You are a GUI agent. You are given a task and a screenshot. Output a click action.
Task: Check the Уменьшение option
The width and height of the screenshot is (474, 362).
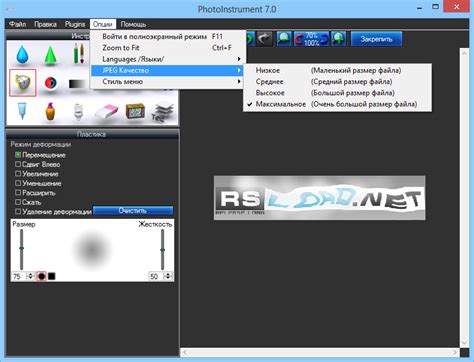pos(18,183)
